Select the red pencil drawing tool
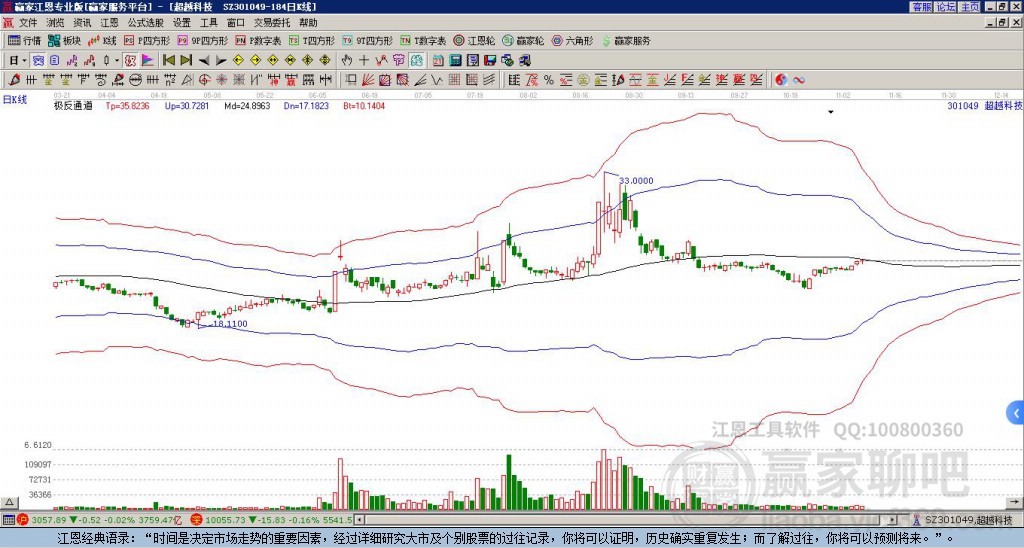 click(14, 80)
